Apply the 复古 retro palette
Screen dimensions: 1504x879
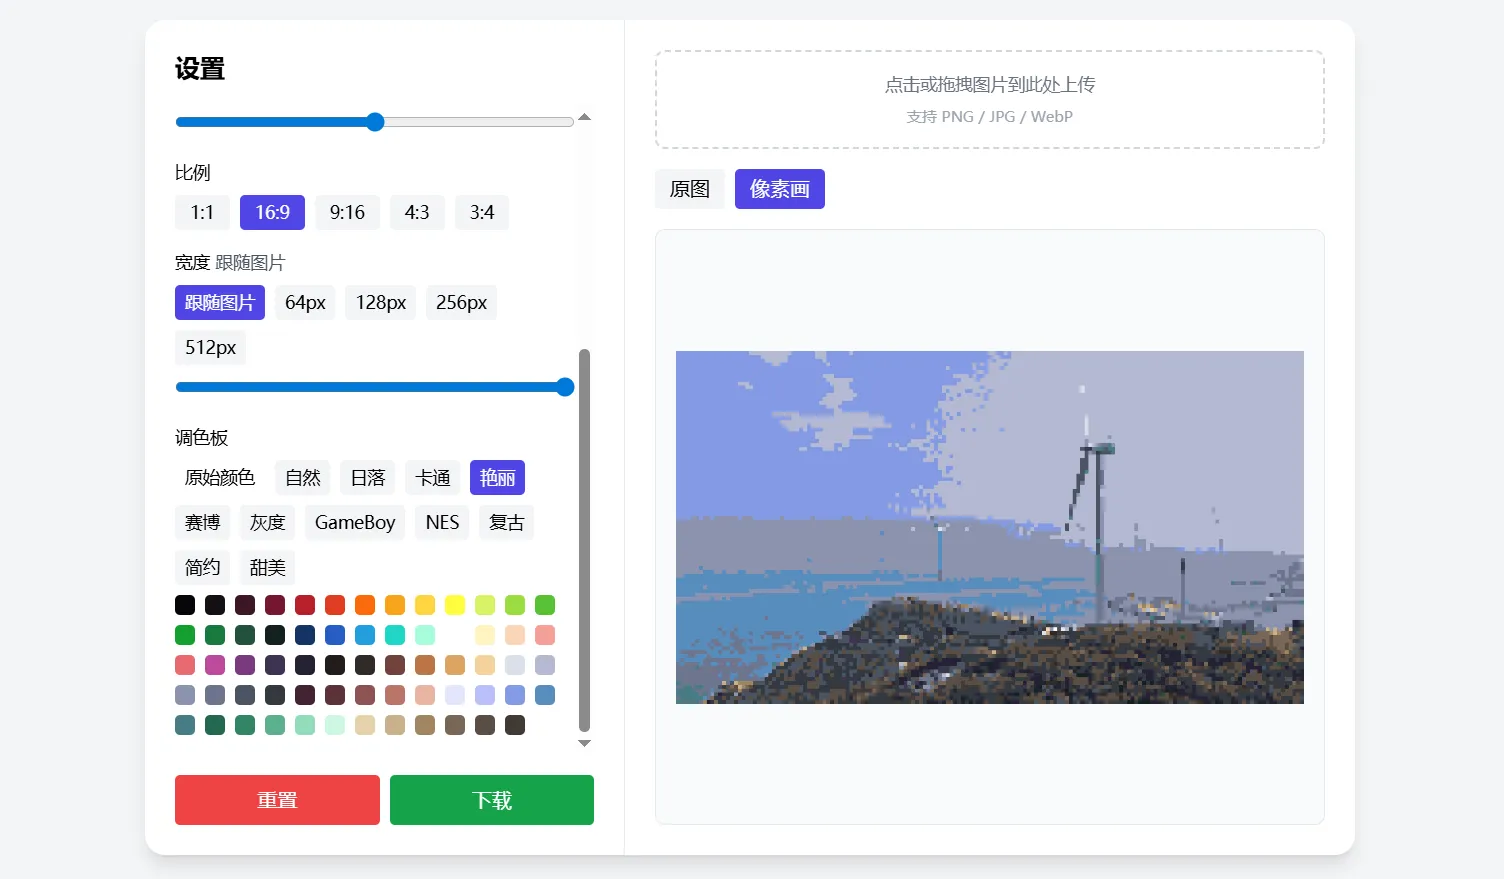506,522
